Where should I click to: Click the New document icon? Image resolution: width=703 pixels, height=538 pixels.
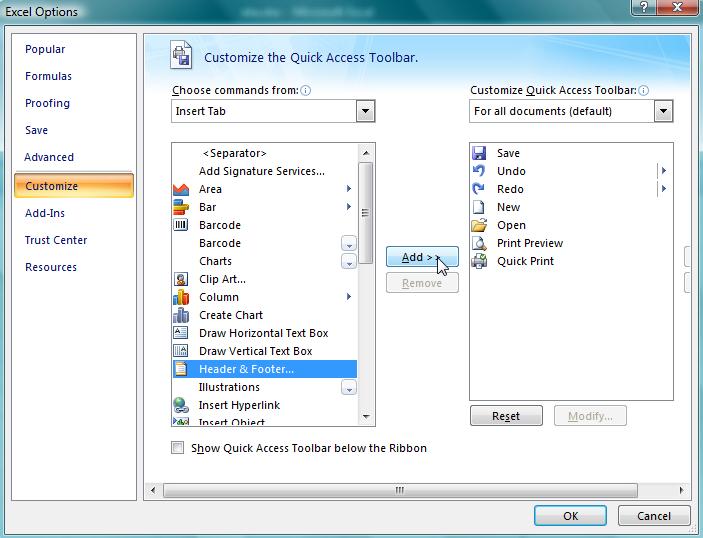tap(479, 207)
